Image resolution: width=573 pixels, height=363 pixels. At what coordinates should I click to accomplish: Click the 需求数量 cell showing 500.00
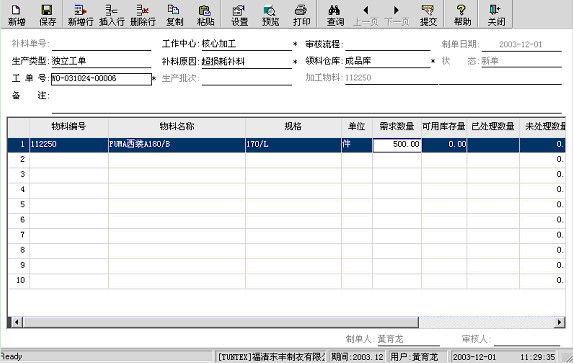[397, 144]
